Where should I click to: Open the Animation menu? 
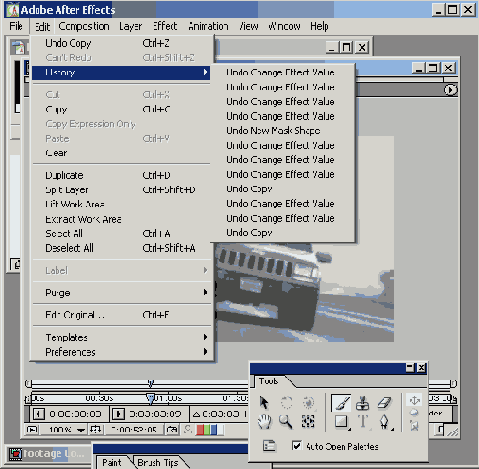208,26
